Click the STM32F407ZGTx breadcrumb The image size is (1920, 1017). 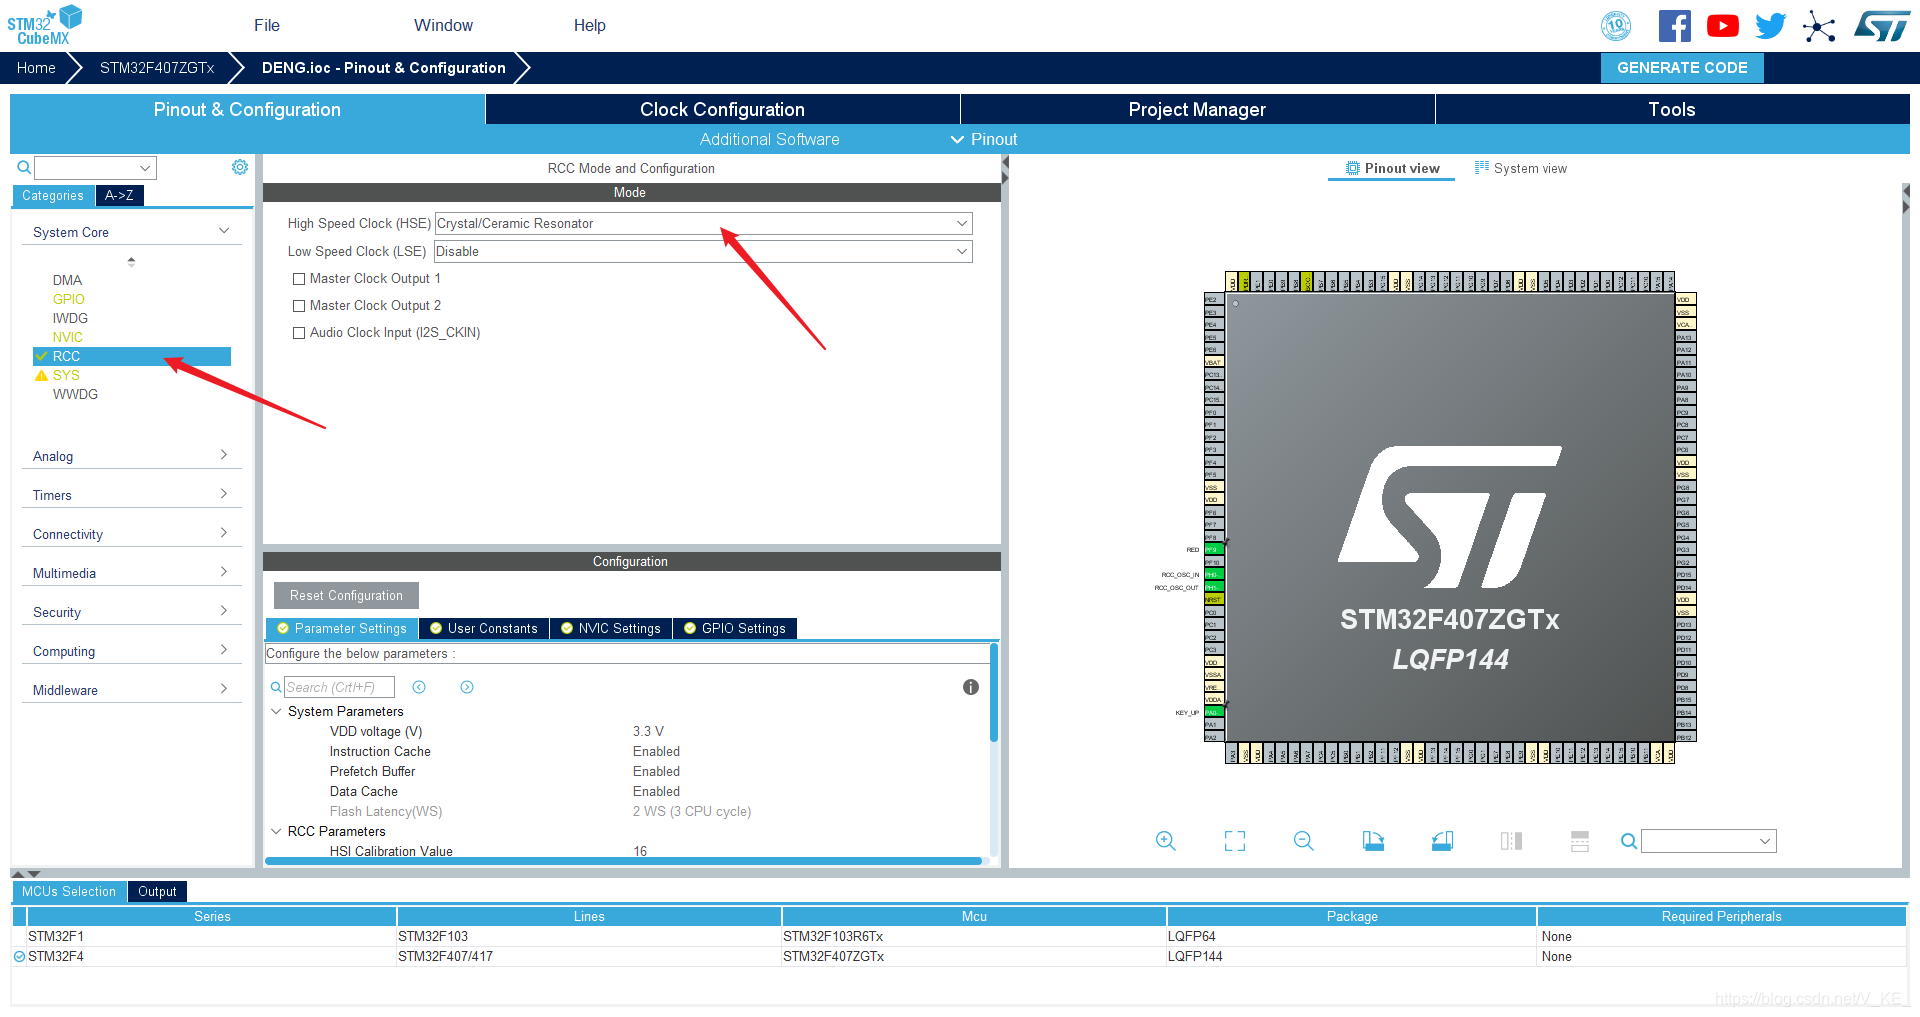pyautogui.click(x=157, y=68)
